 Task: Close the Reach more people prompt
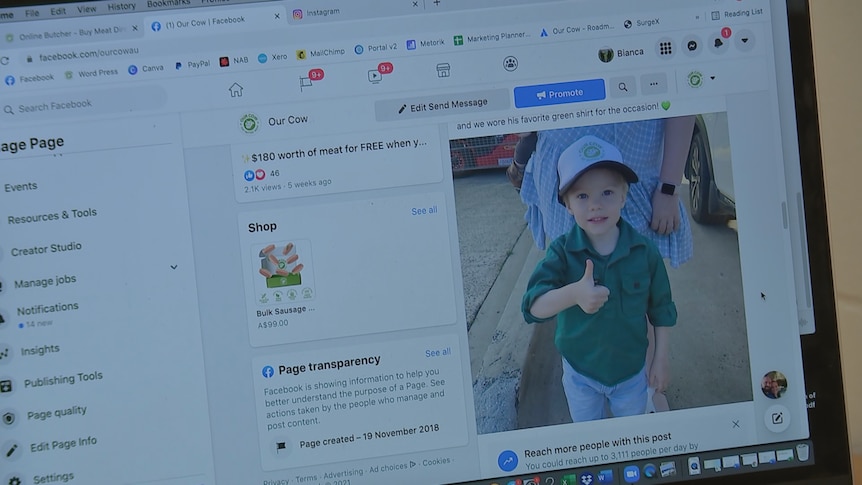tap(736, 425)
